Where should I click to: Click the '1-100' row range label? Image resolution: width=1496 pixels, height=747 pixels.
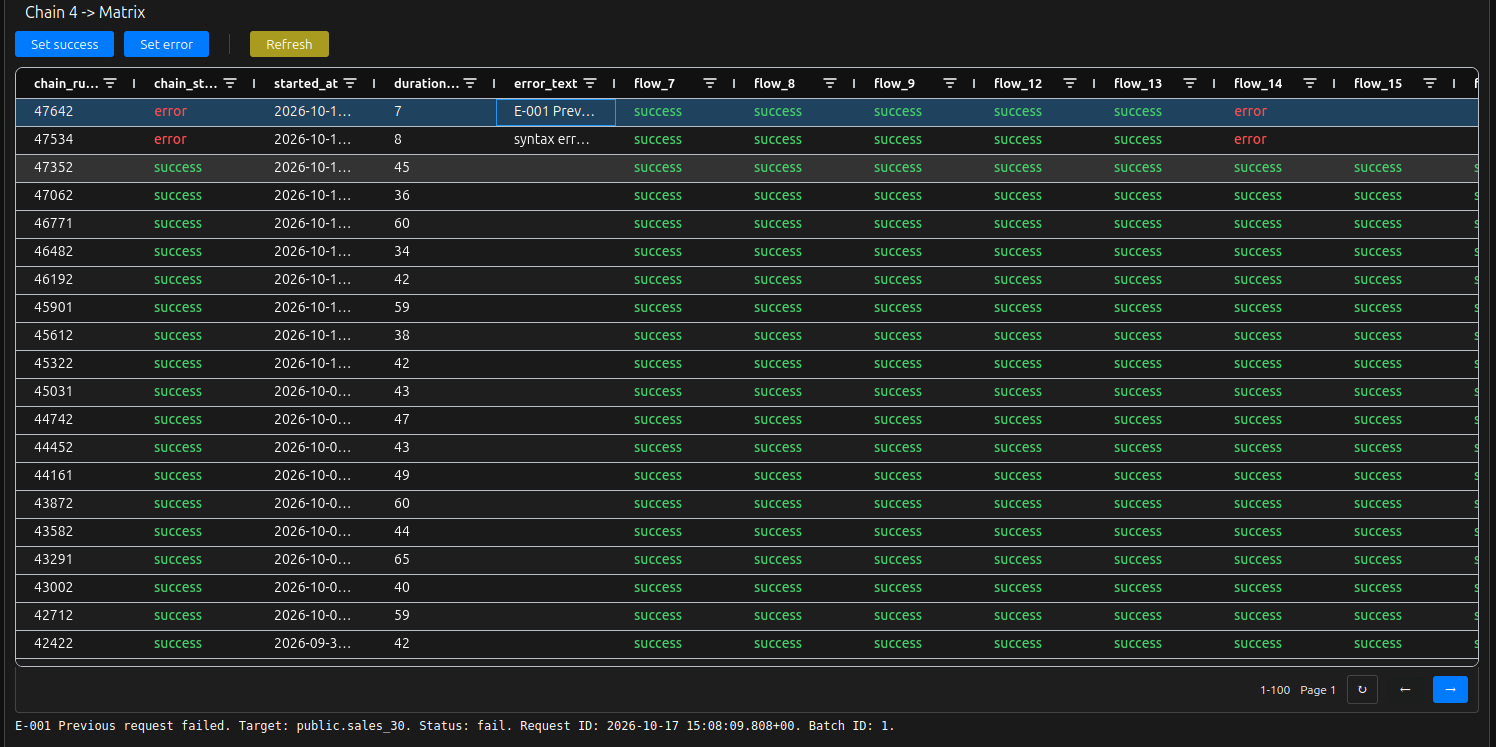point(1275,690)
